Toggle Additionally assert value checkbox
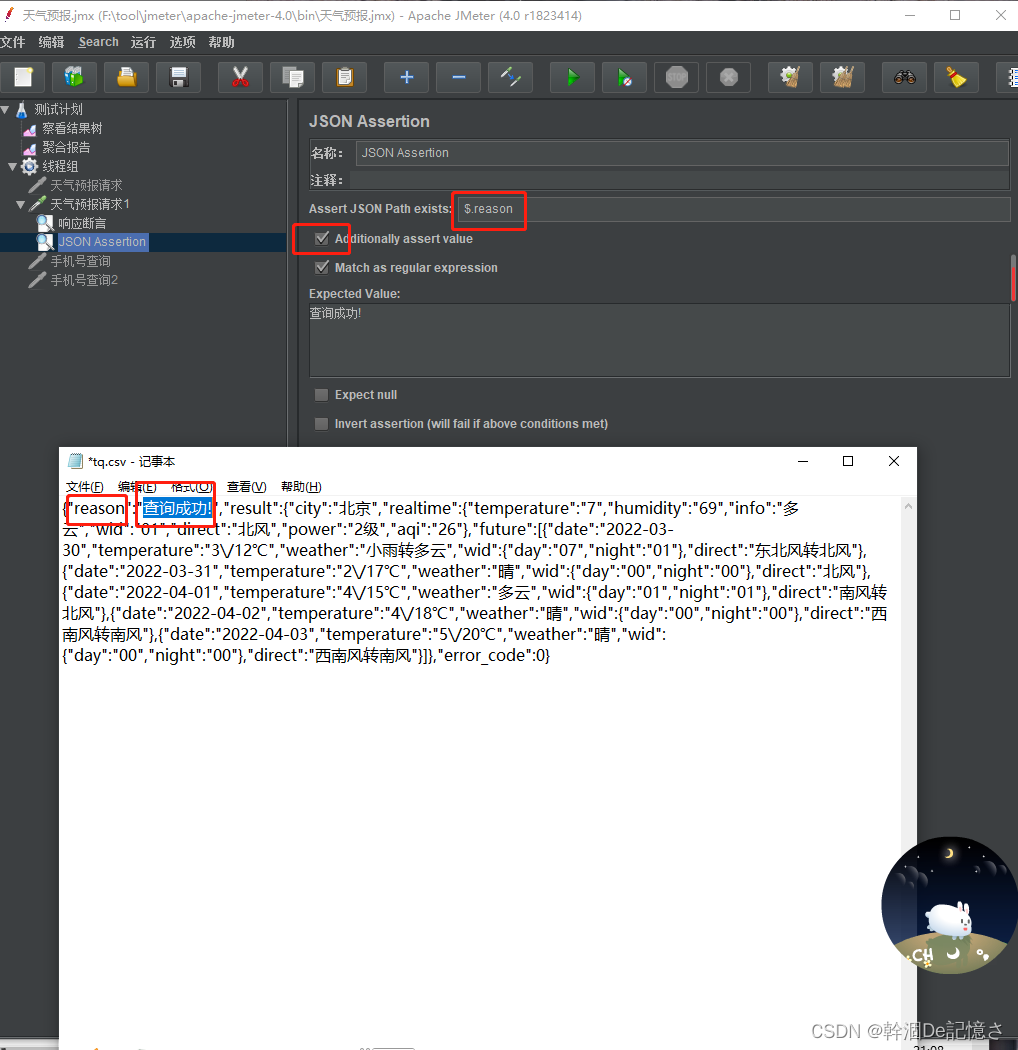Image resolution: width=1018 pixels, height=1050 pixels. point(322,238)
